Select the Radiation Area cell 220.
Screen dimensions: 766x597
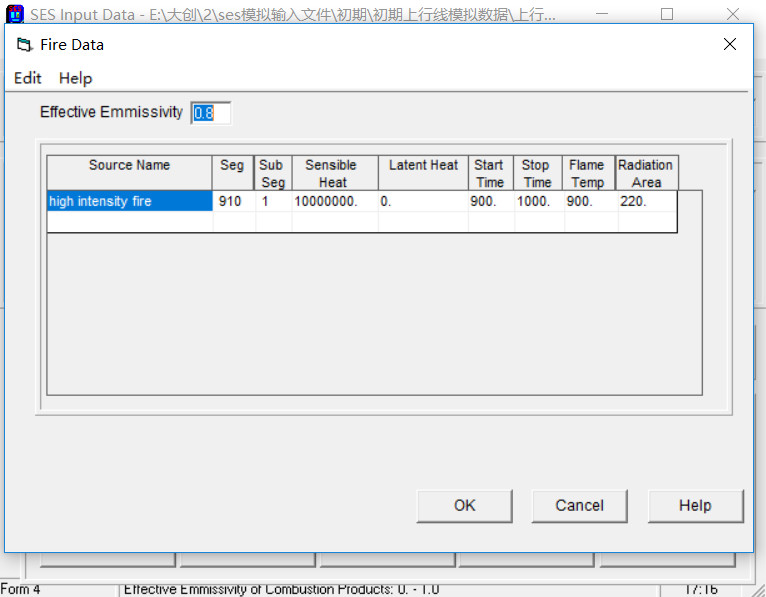[647, 201]
